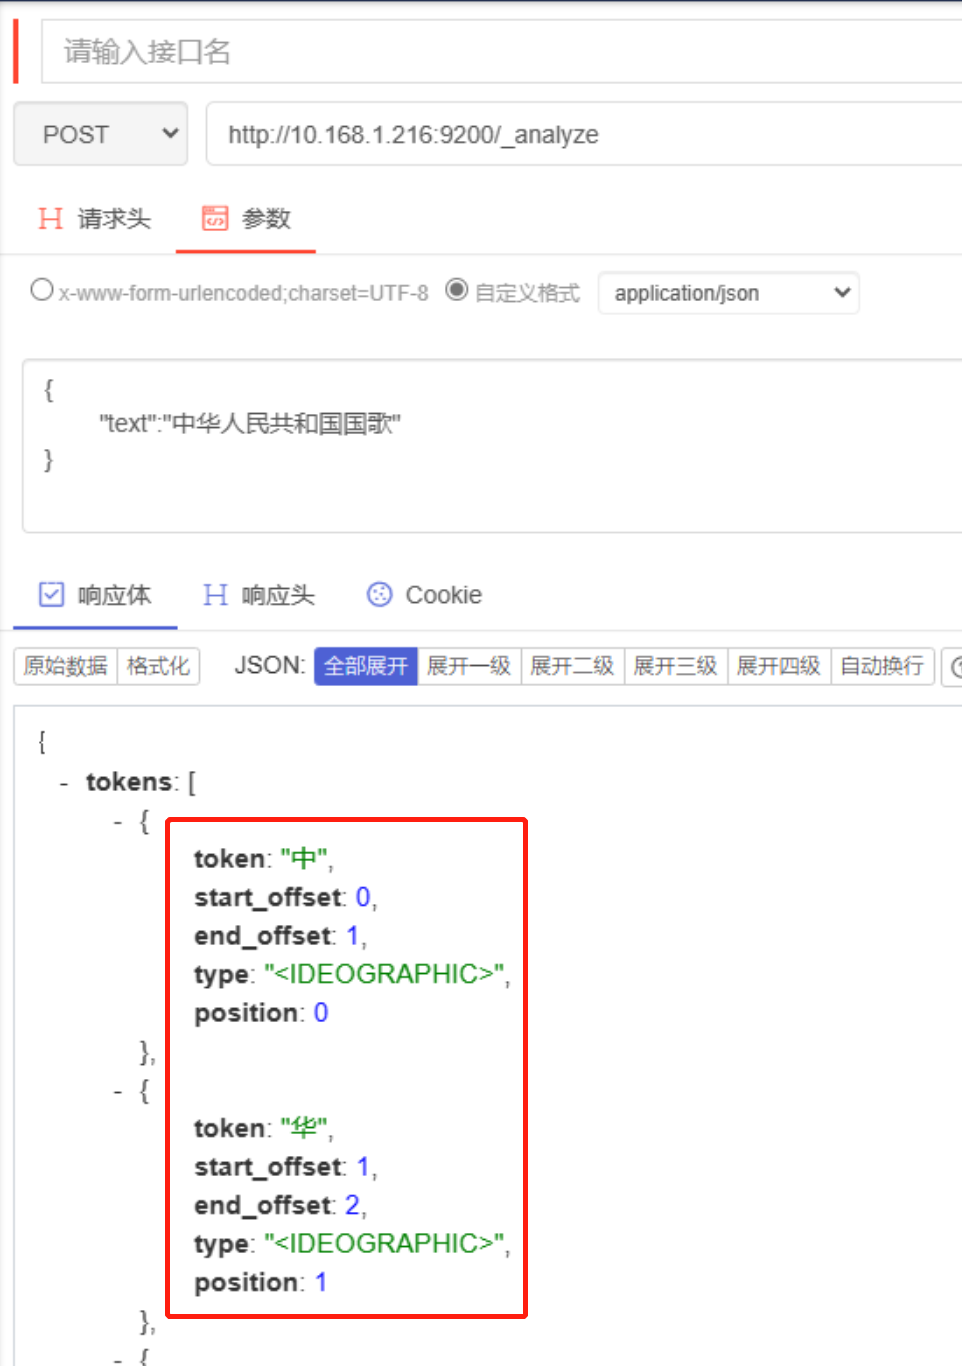962x1366 pixels.
Task: Select the x-www-form-urlencoded radio button
Action: pyautogui.click(x=41, y=290)
